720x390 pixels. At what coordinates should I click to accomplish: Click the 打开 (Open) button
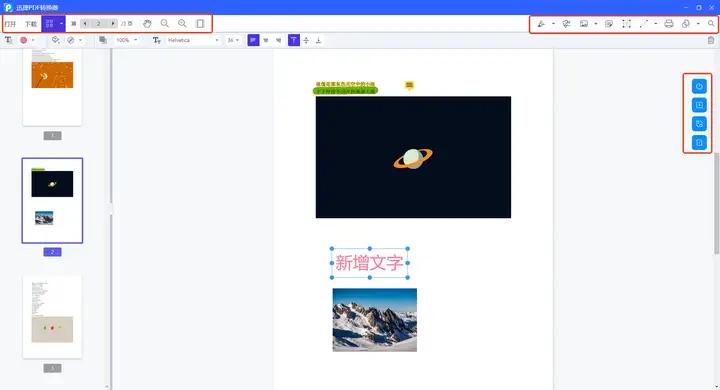click(x=10, y=24)
